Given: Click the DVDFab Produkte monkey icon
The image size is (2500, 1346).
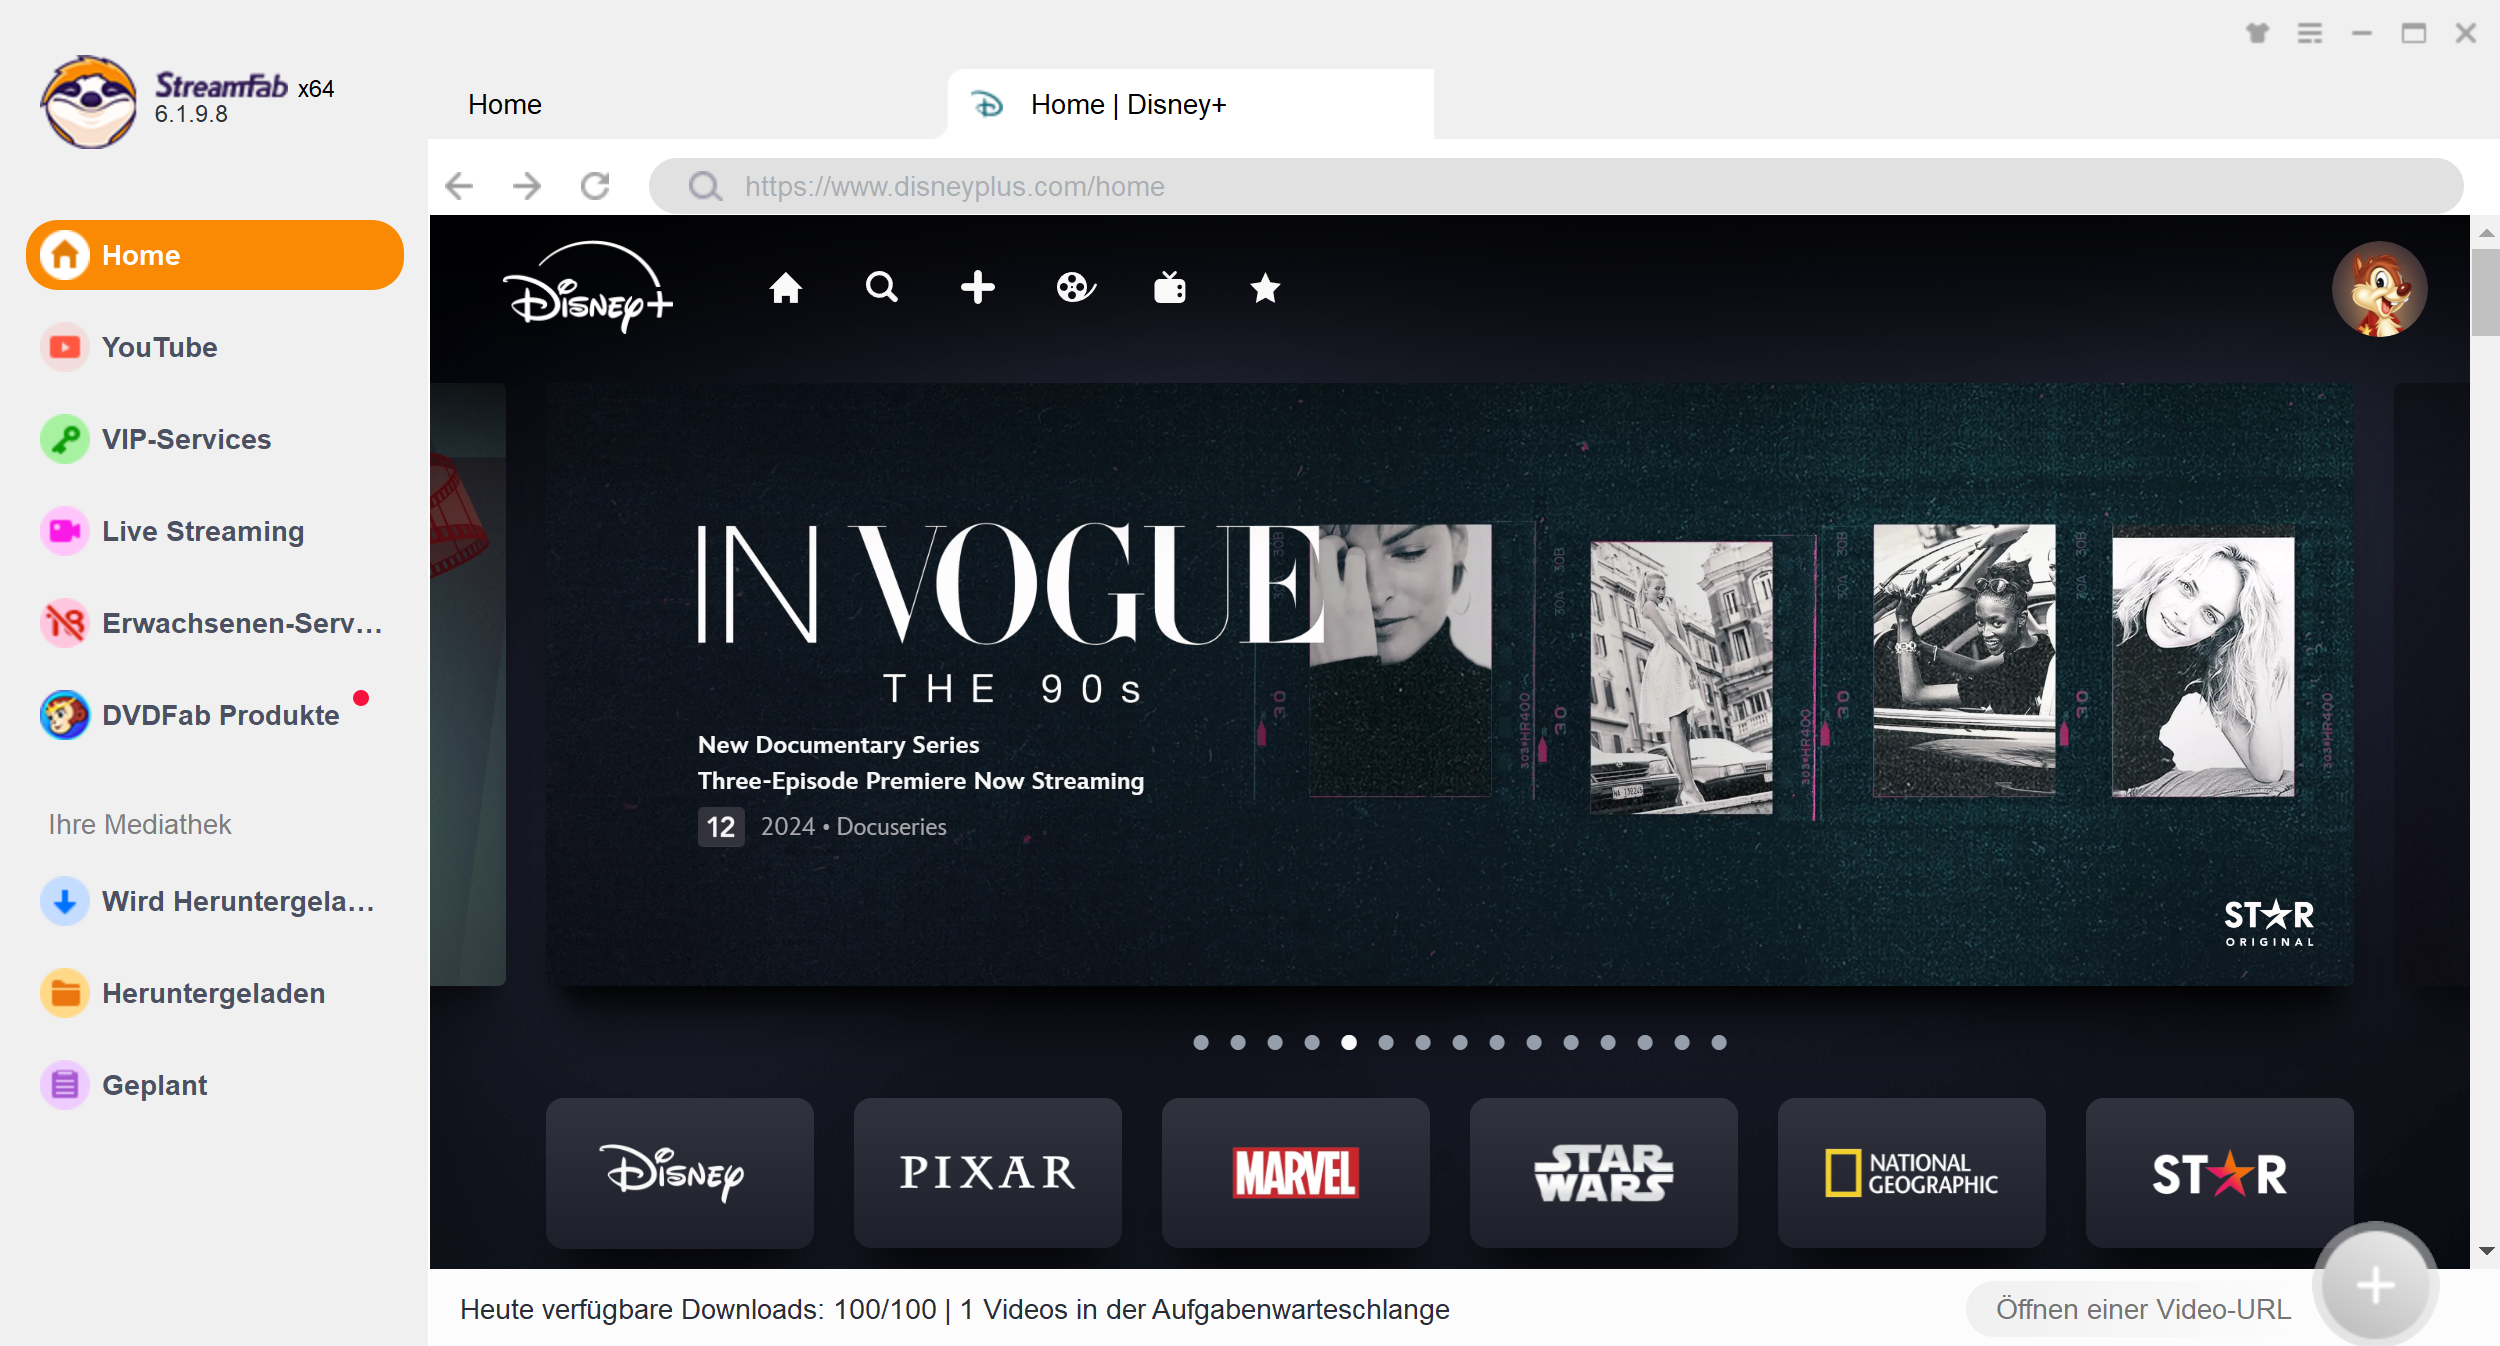Looking at the screenshot, I should [65, 715].
